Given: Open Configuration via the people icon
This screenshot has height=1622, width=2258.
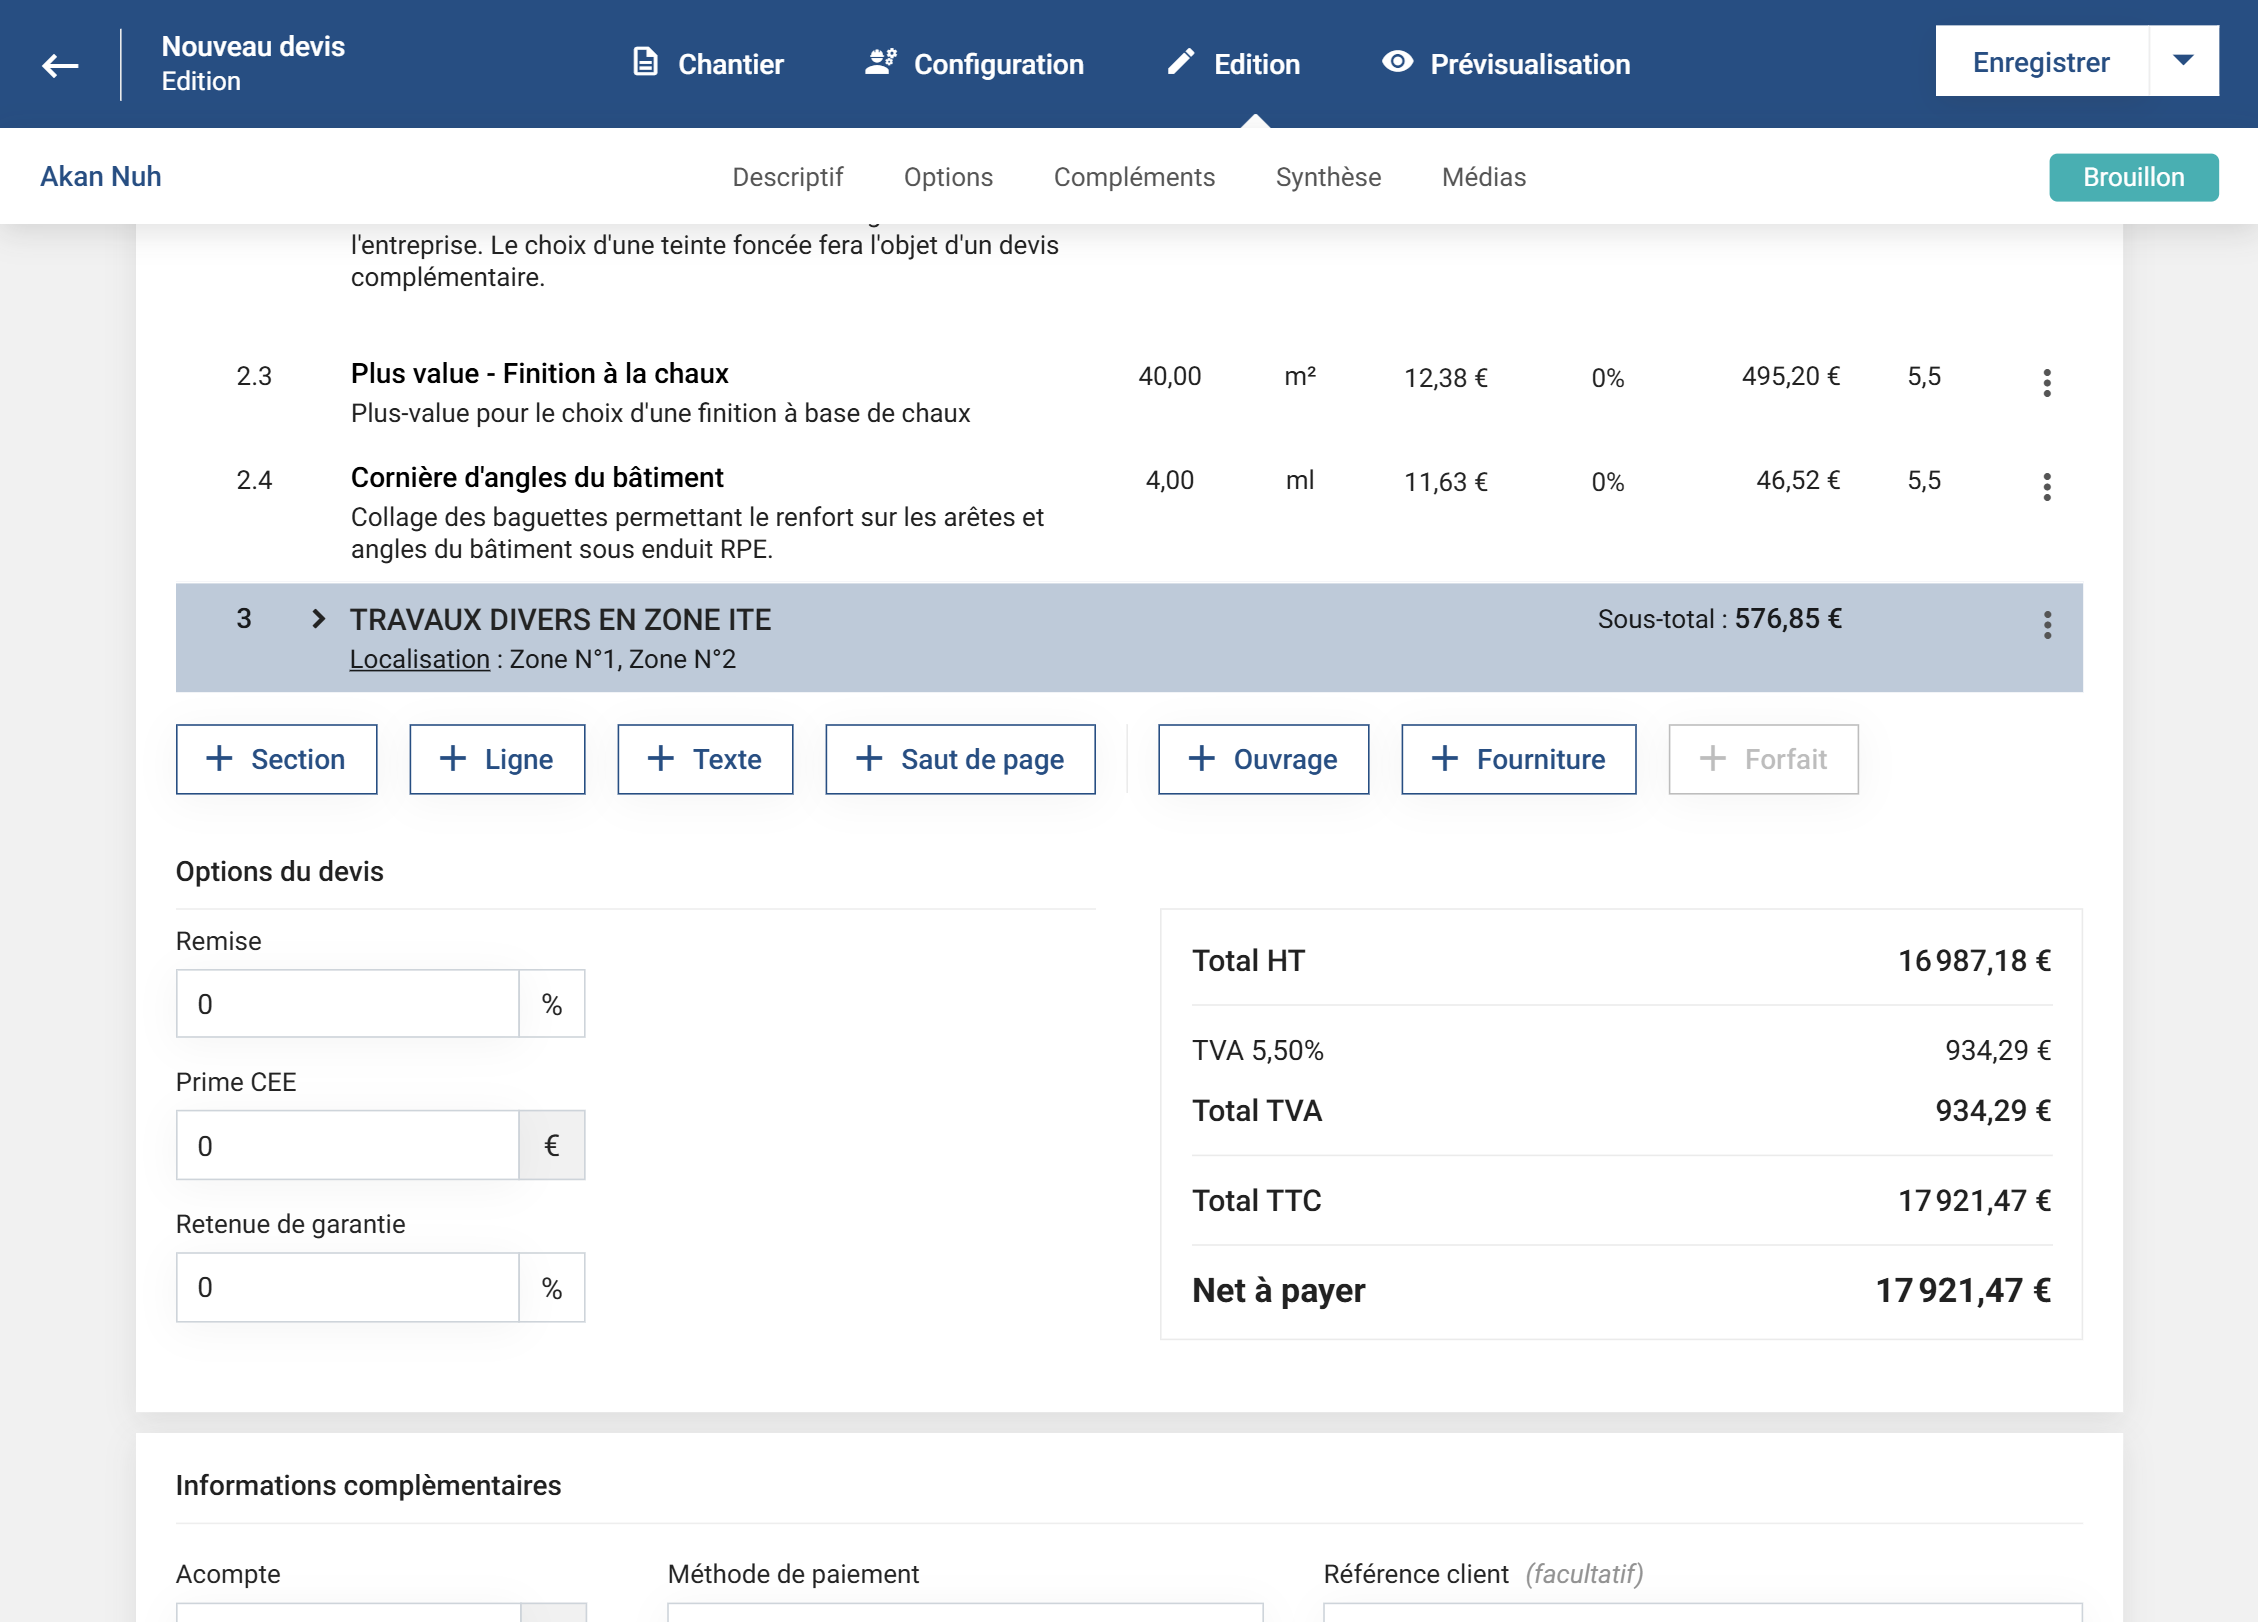Looking at the screenshot, I should [x=880, y=63].
